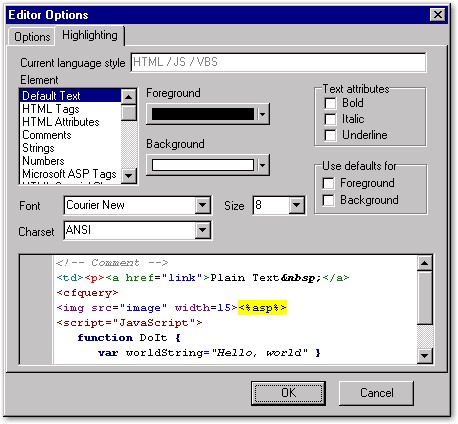Image resolution: width=458 pixels, height=424 pixels.
Task: Select Numbers element
Action: pyautogui.click(x=70, y=161)
